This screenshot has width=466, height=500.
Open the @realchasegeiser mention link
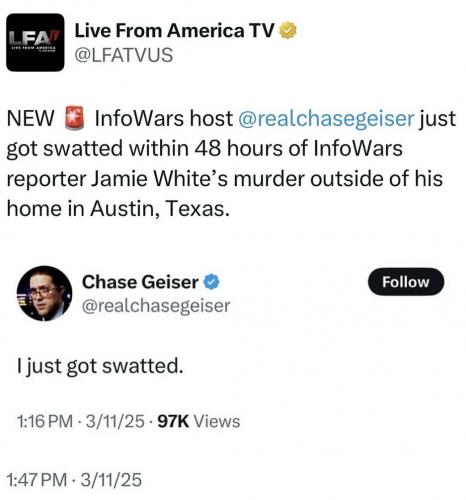click(x=326, y=119)
